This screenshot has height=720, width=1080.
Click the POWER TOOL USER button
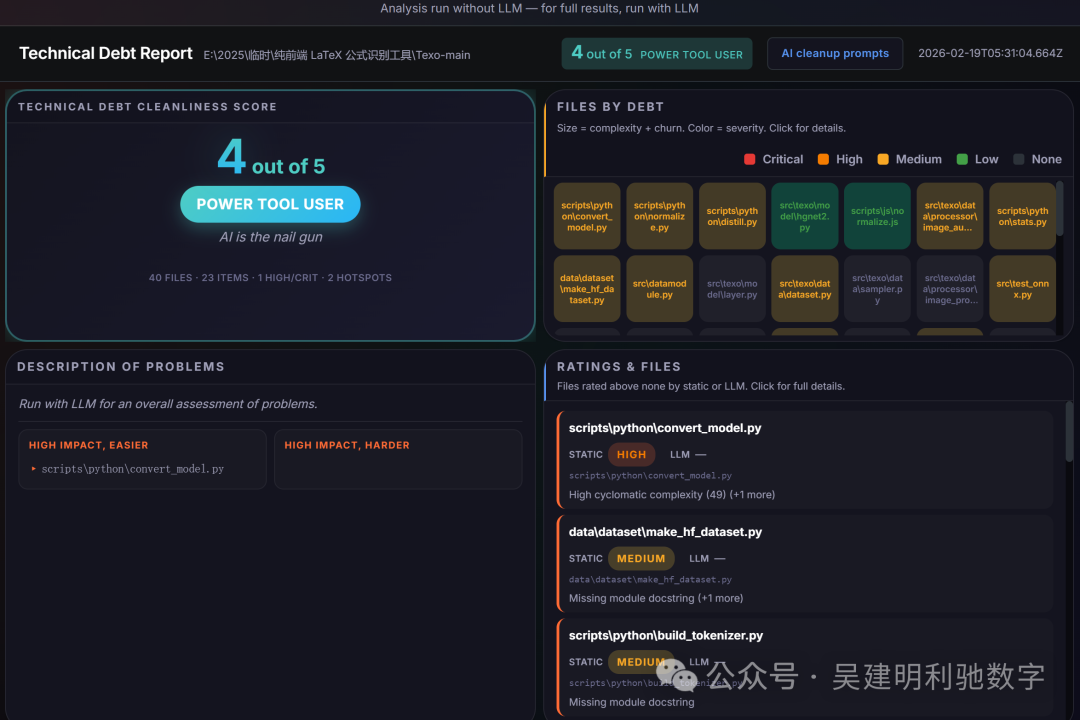(270, 203)
